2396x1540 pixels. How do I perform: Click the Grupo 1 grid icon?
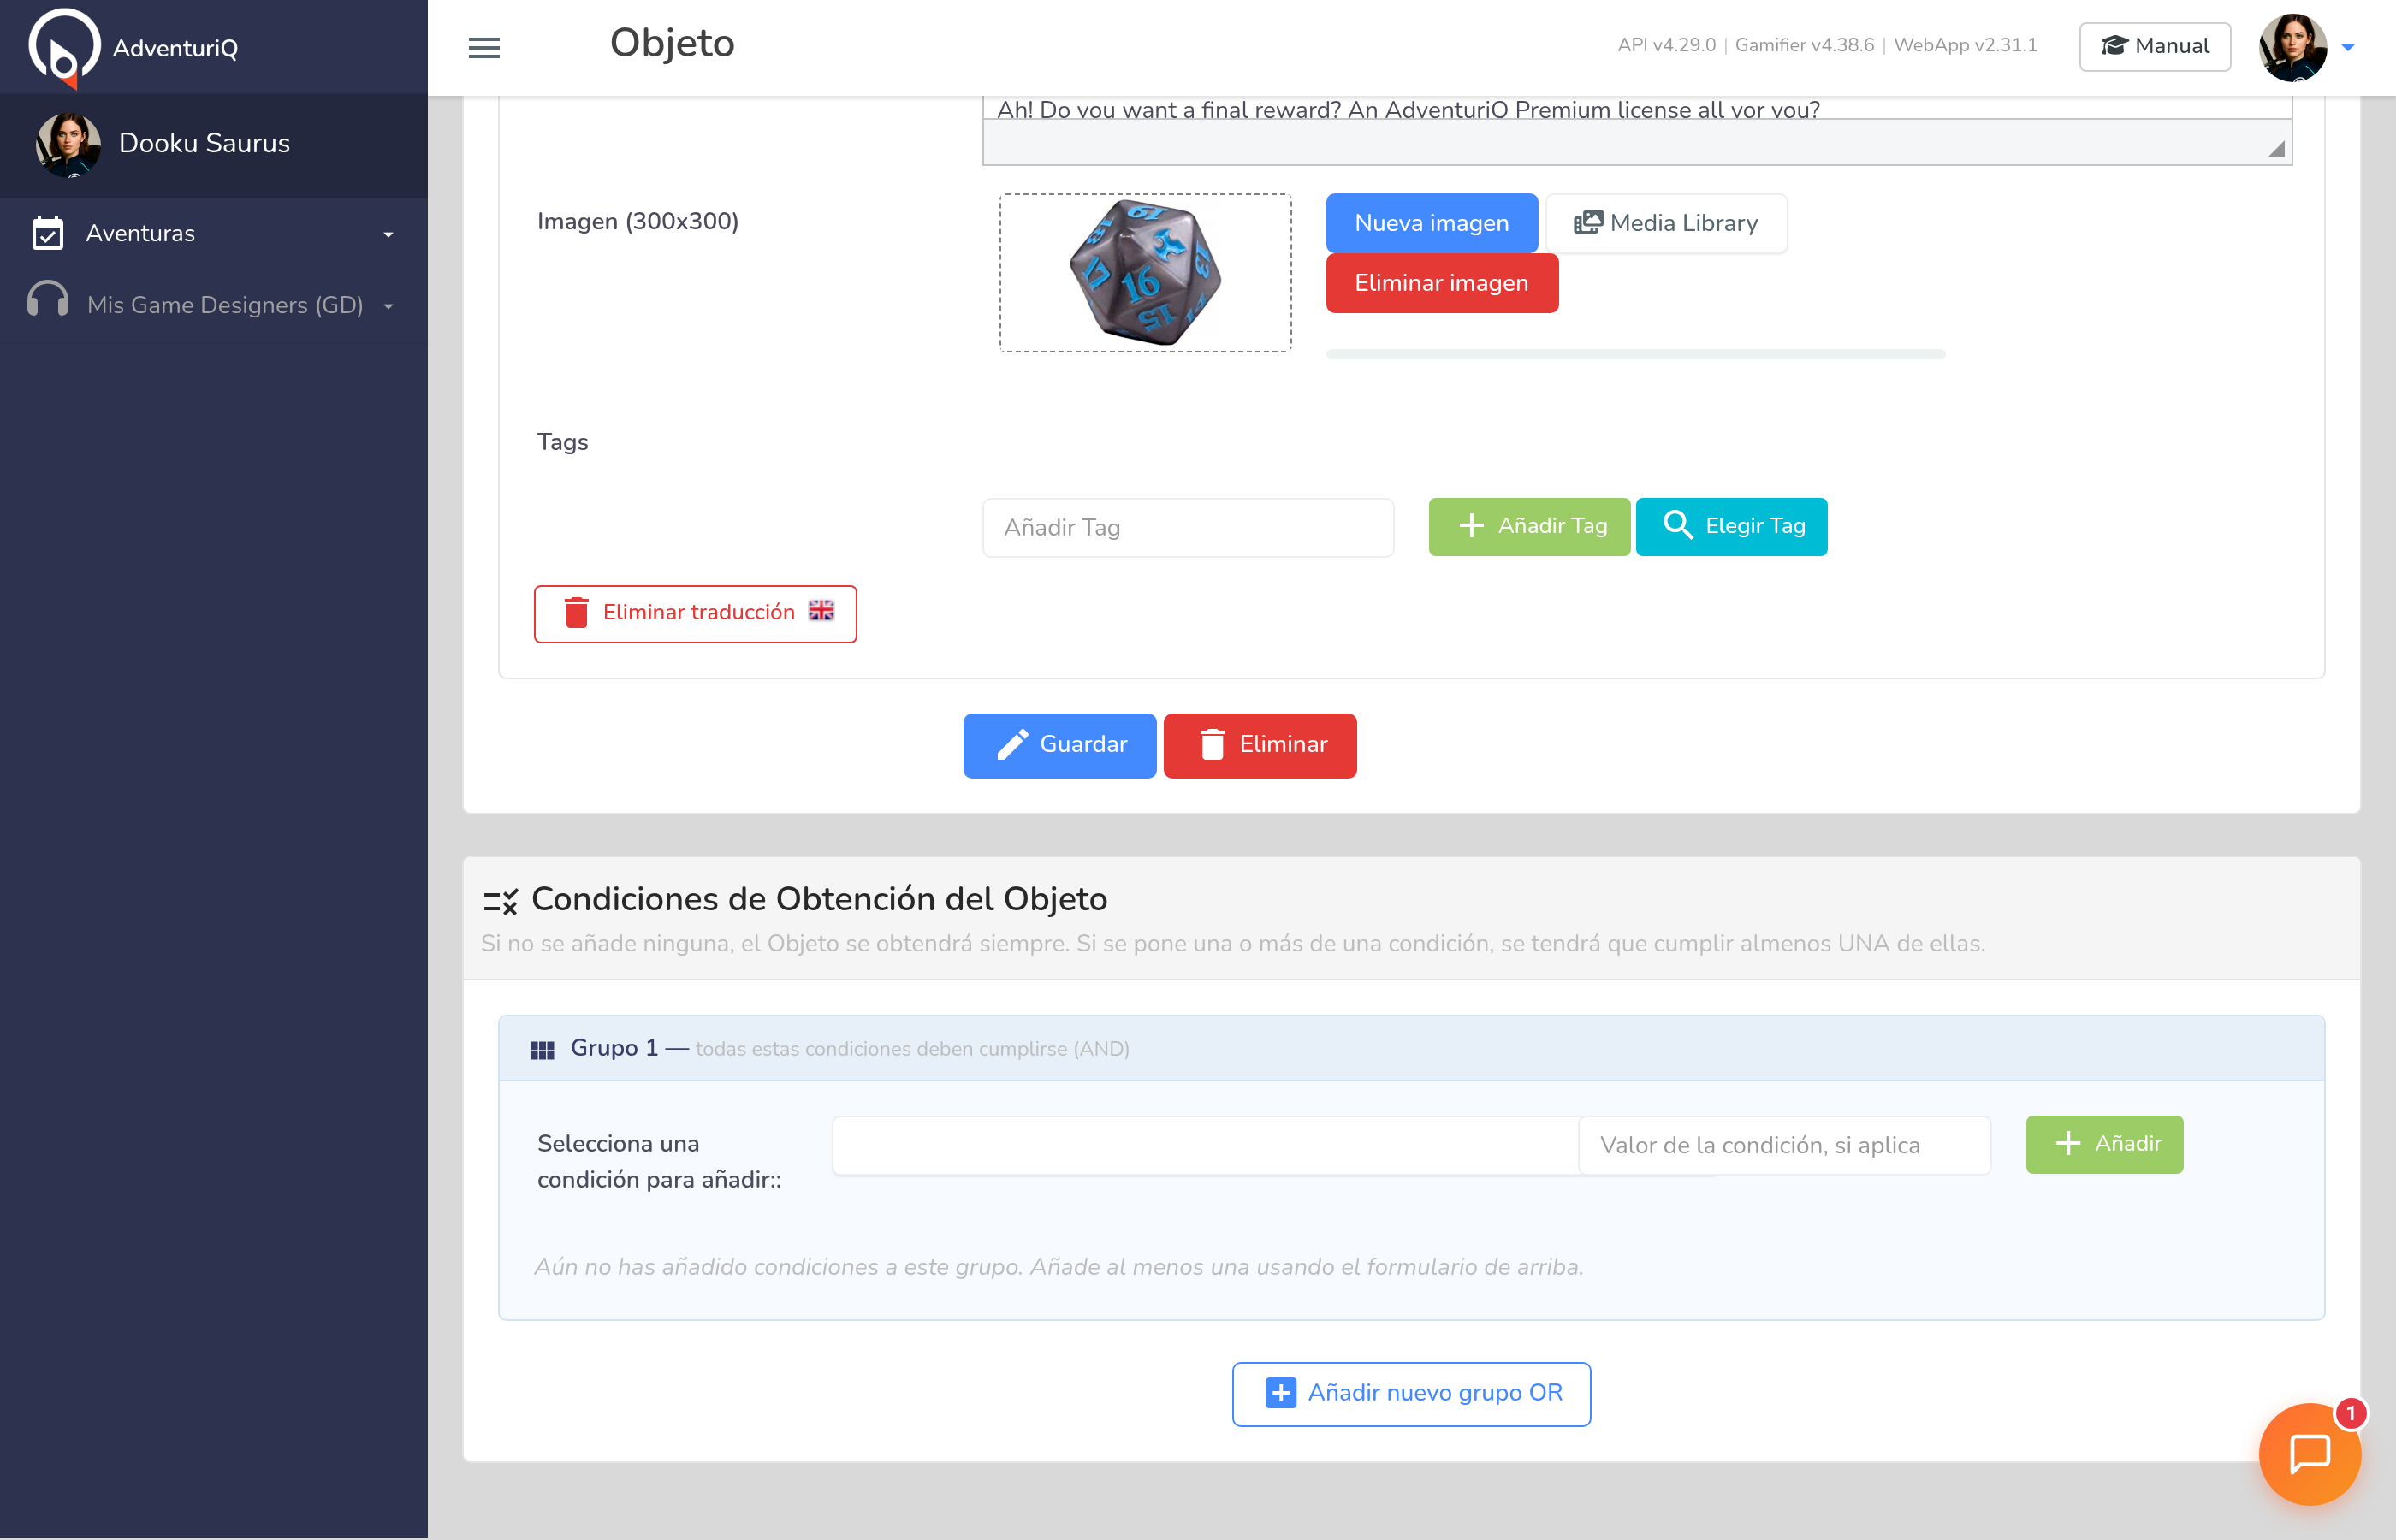[542, 1049]
